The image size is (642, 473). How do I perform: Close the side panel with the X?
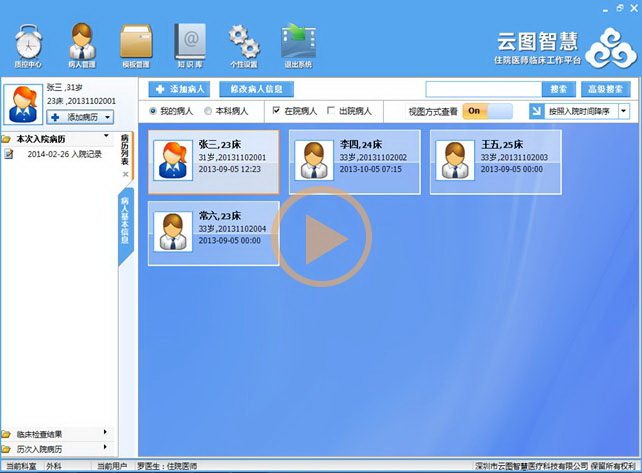pos(126,174)
